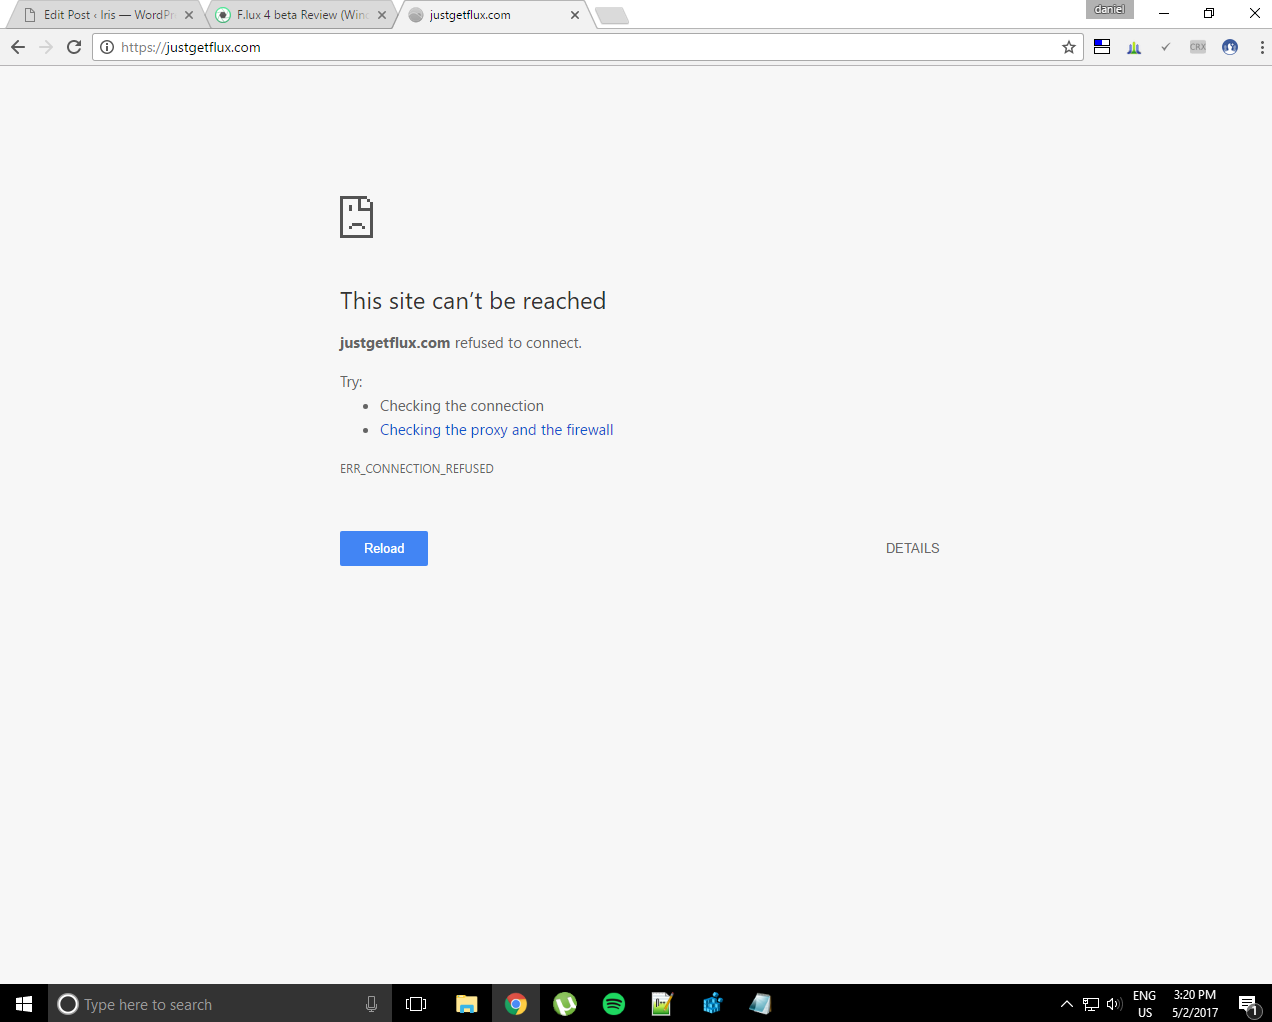Viewport: 1272px width, 1022px height.
Task: Open the clock showing 3:20 PM
Action: (1195, 1004)
